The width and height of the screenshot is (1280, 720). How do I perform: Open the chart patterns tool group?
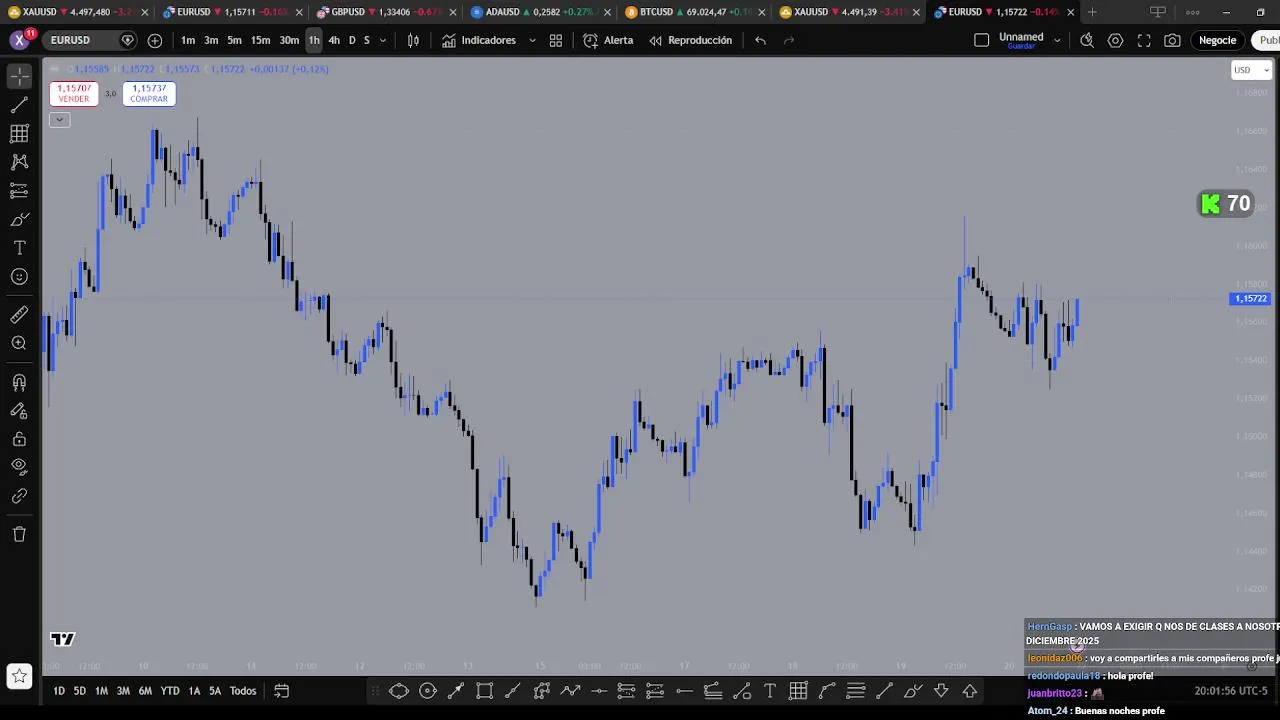(x=19, y=161)
